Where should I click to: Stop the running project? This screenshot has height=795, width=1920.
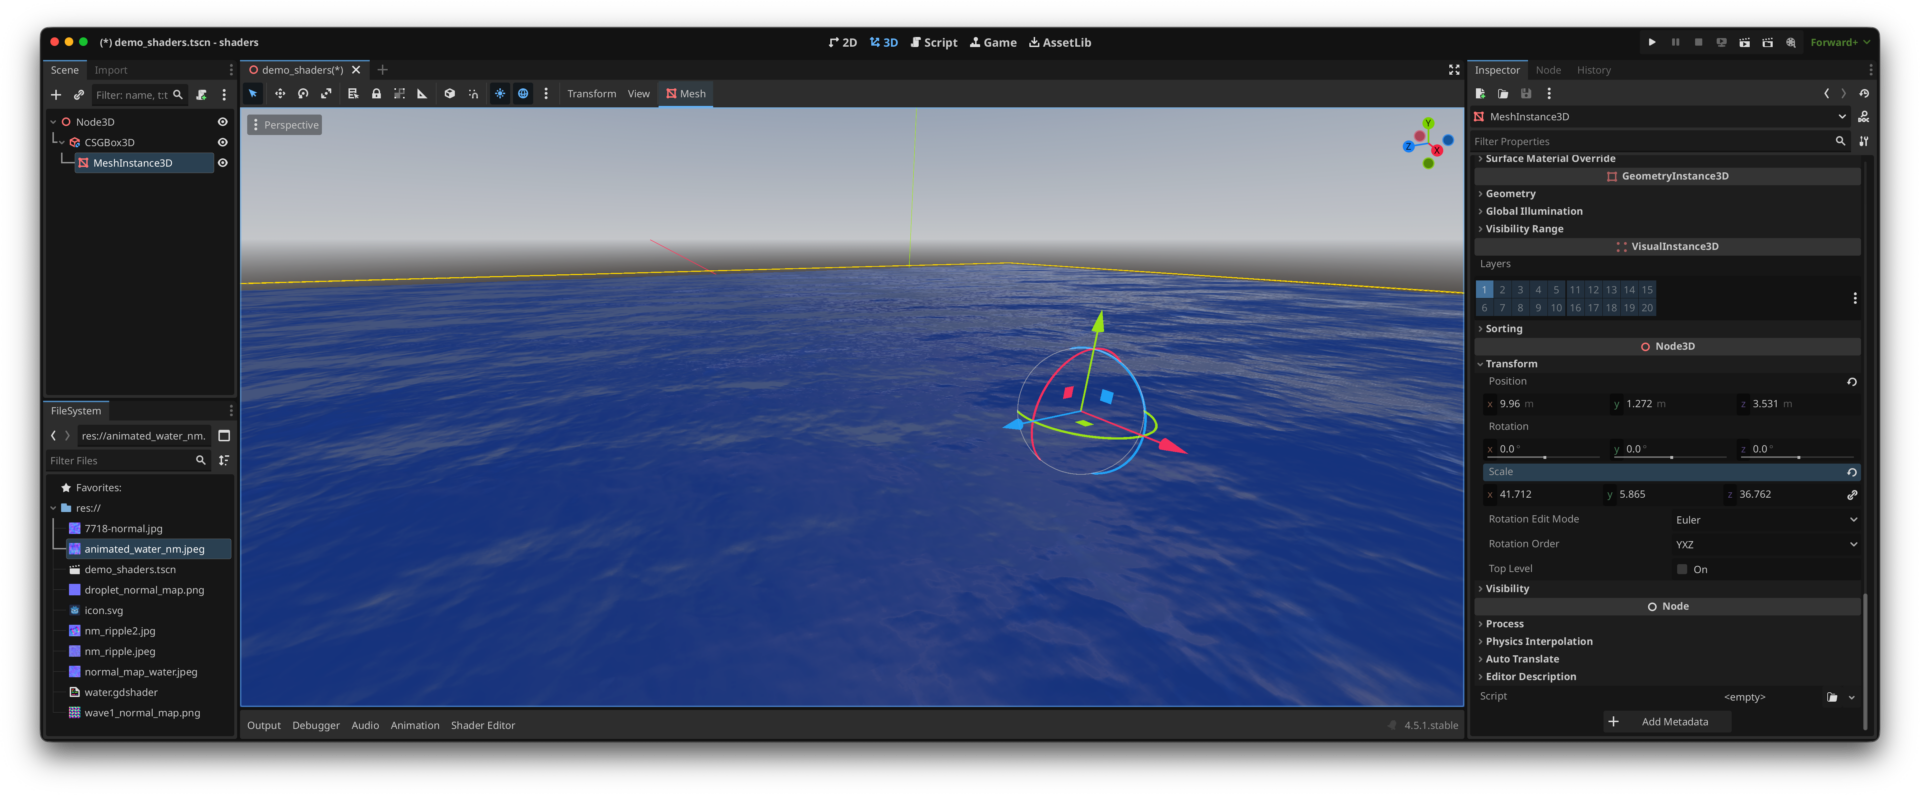1698,42
